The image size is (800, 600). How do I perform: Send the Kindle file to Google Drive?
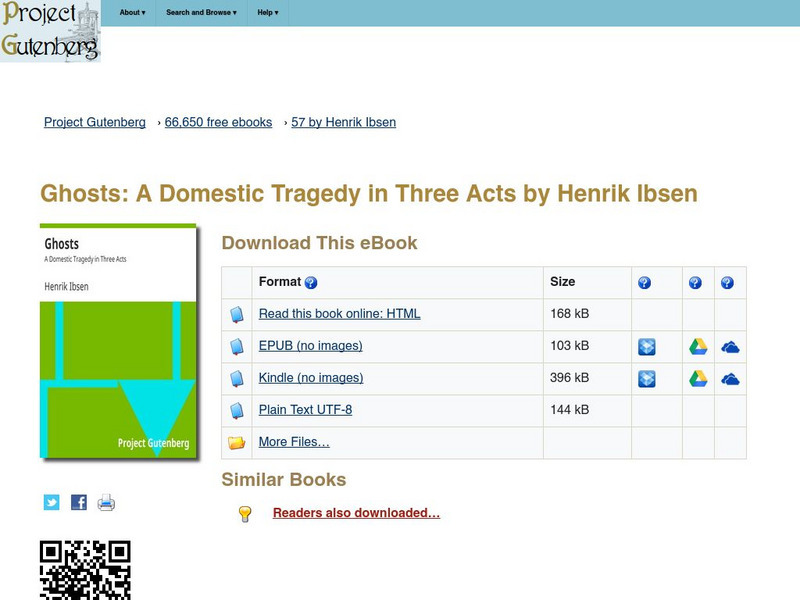click(697, 378)
